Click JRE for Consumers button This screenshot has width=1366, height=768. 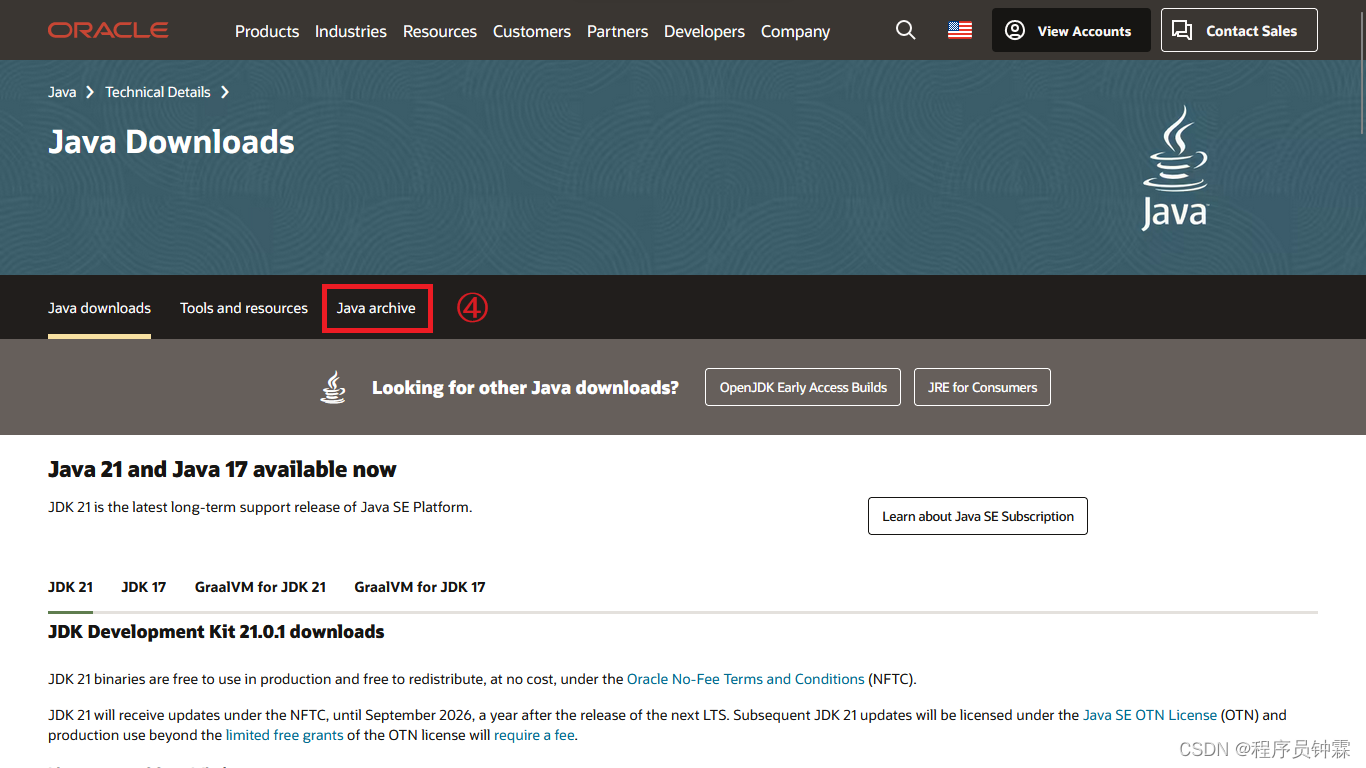[x=982, y=387]
